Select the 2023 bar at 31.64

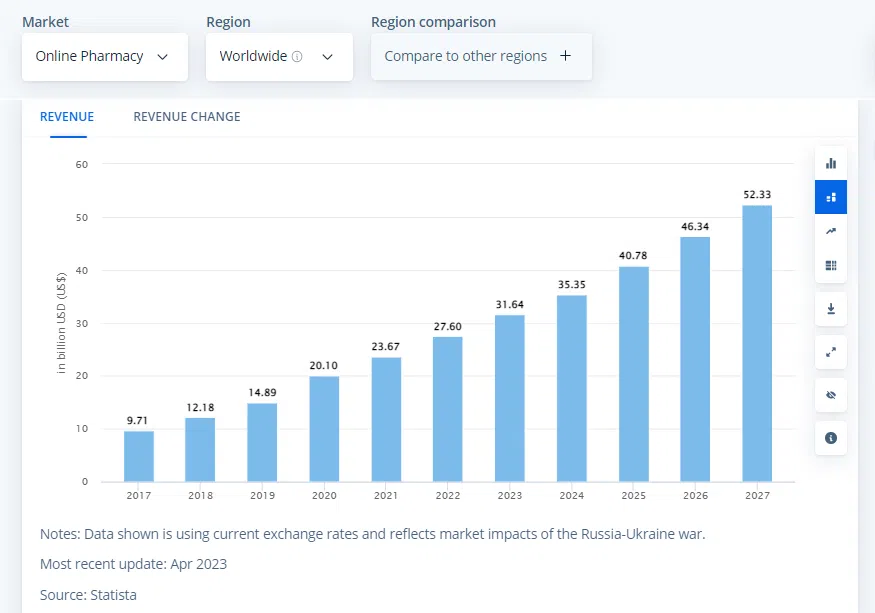point(510,398)
